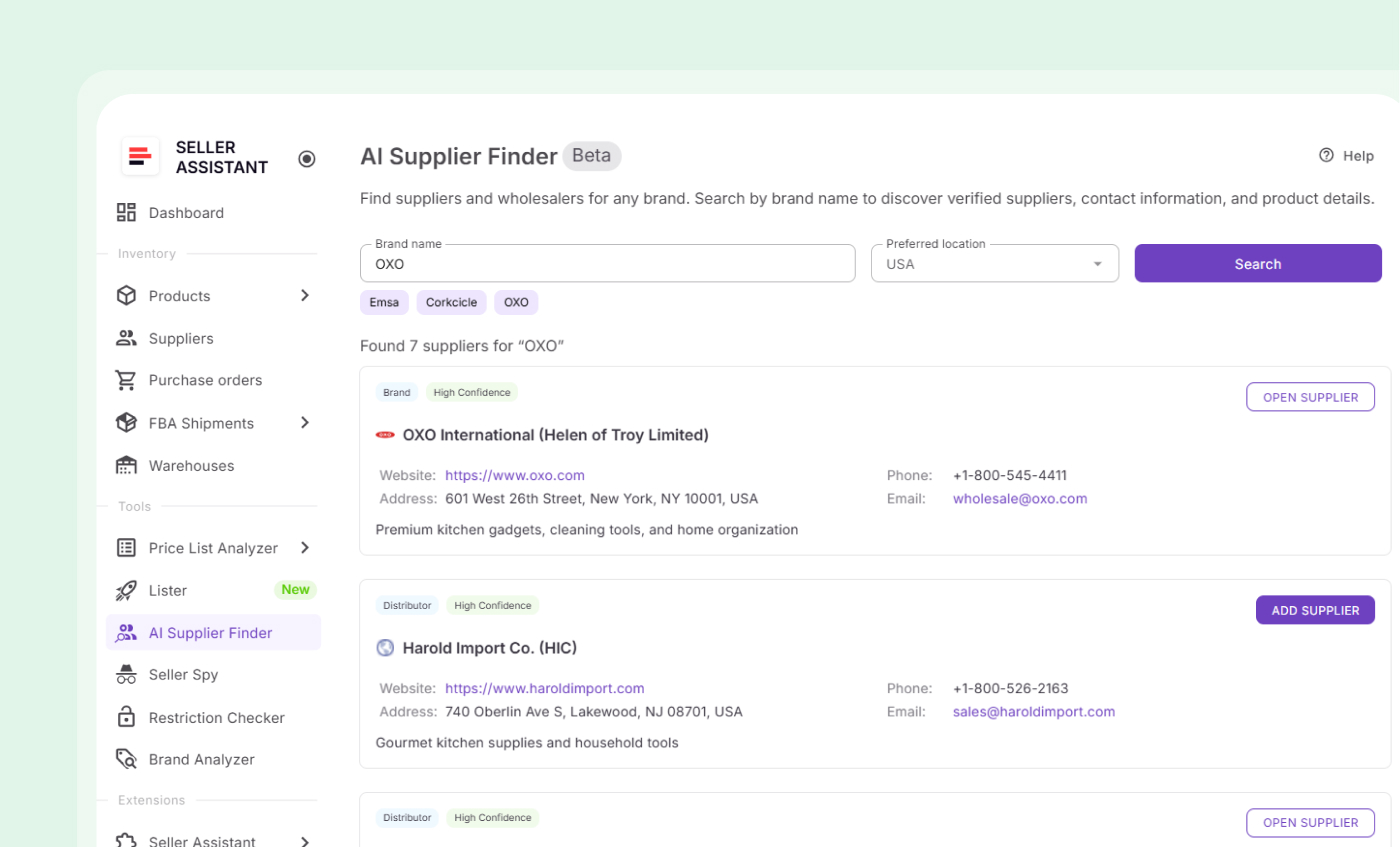This screenshot has height=847, width=1400.
Task: Click the Search button
Action: pos(1257,263)
